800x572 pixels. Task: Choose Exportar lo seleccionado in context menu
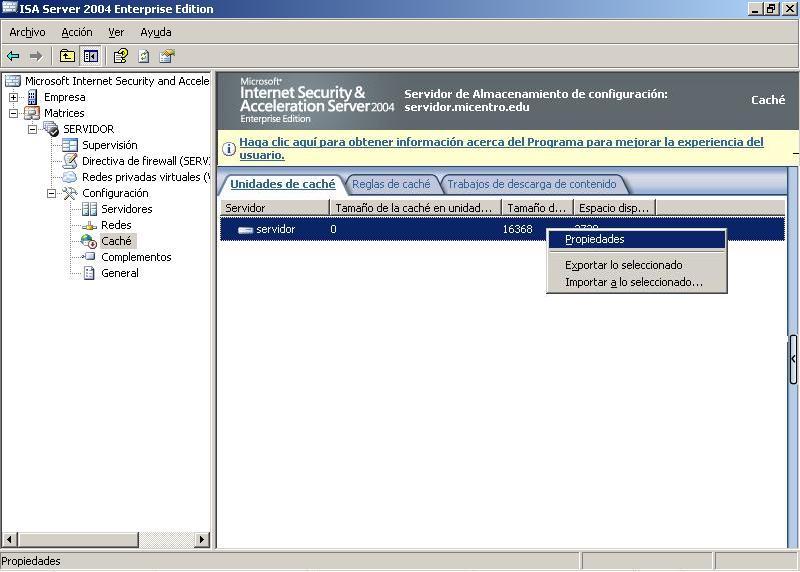[x=623, y=265]
